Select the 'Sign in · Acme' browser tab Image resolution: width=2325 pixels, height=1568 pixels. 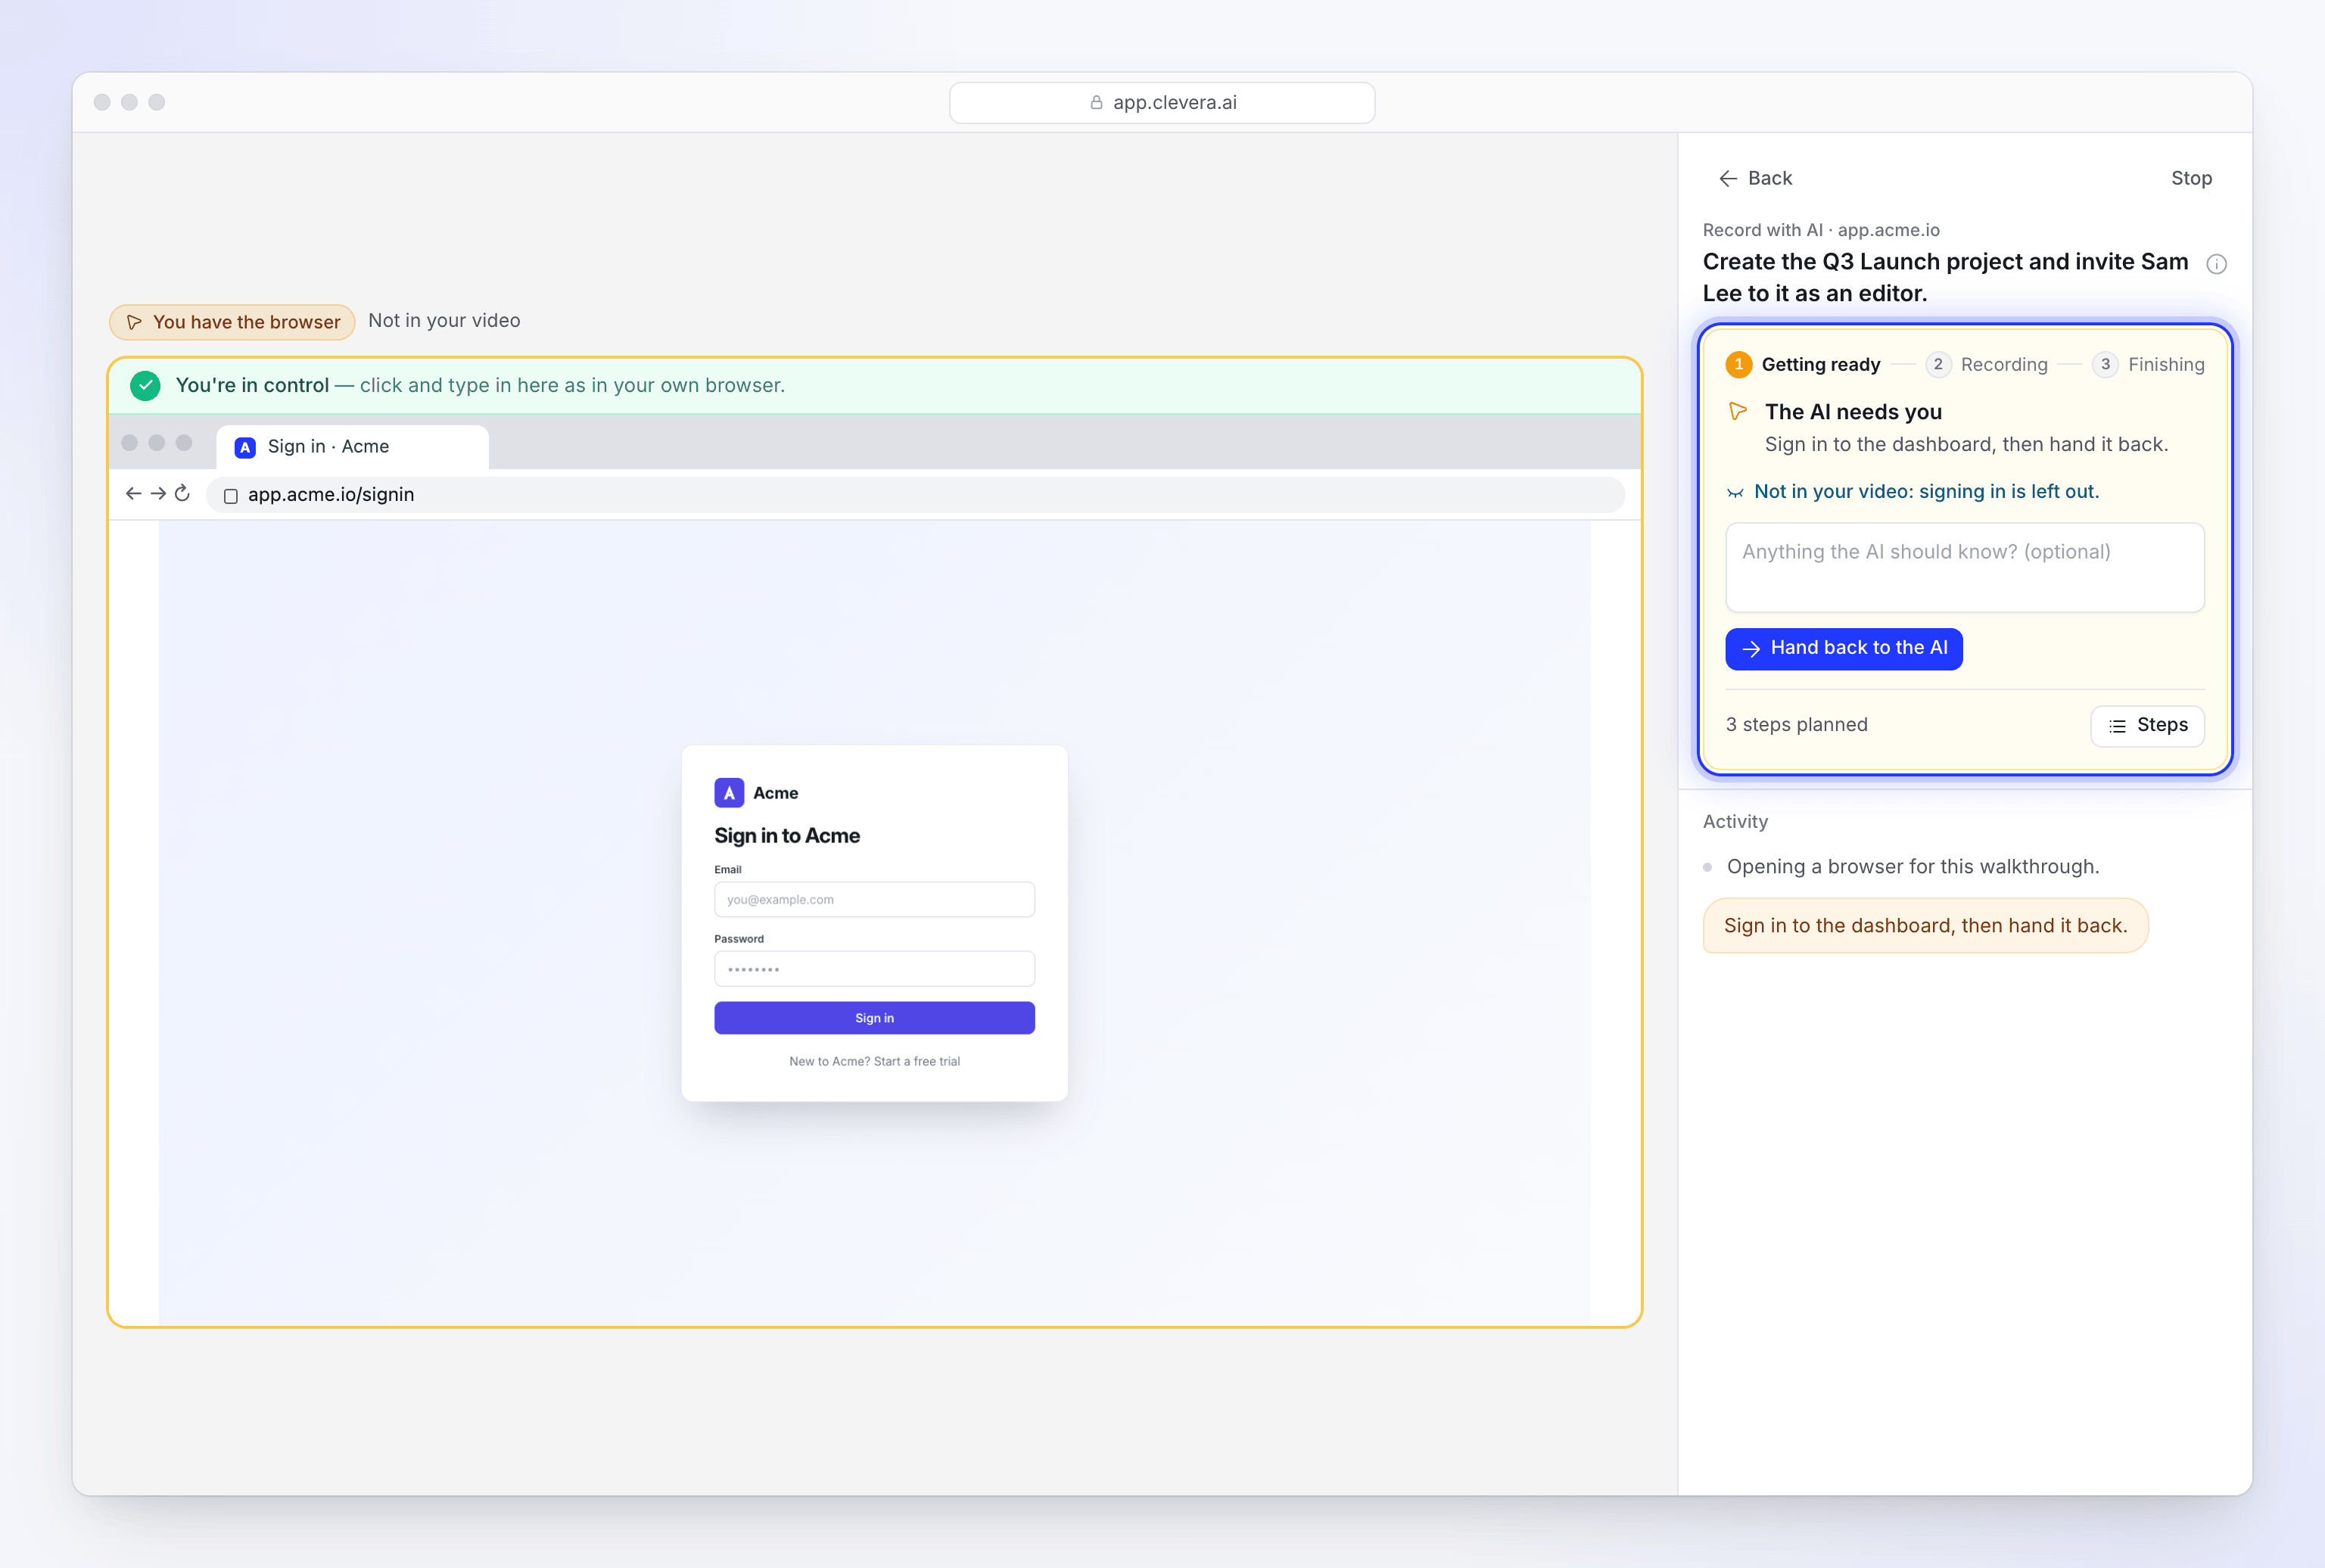pyautogui.click(x=352, y=447)
